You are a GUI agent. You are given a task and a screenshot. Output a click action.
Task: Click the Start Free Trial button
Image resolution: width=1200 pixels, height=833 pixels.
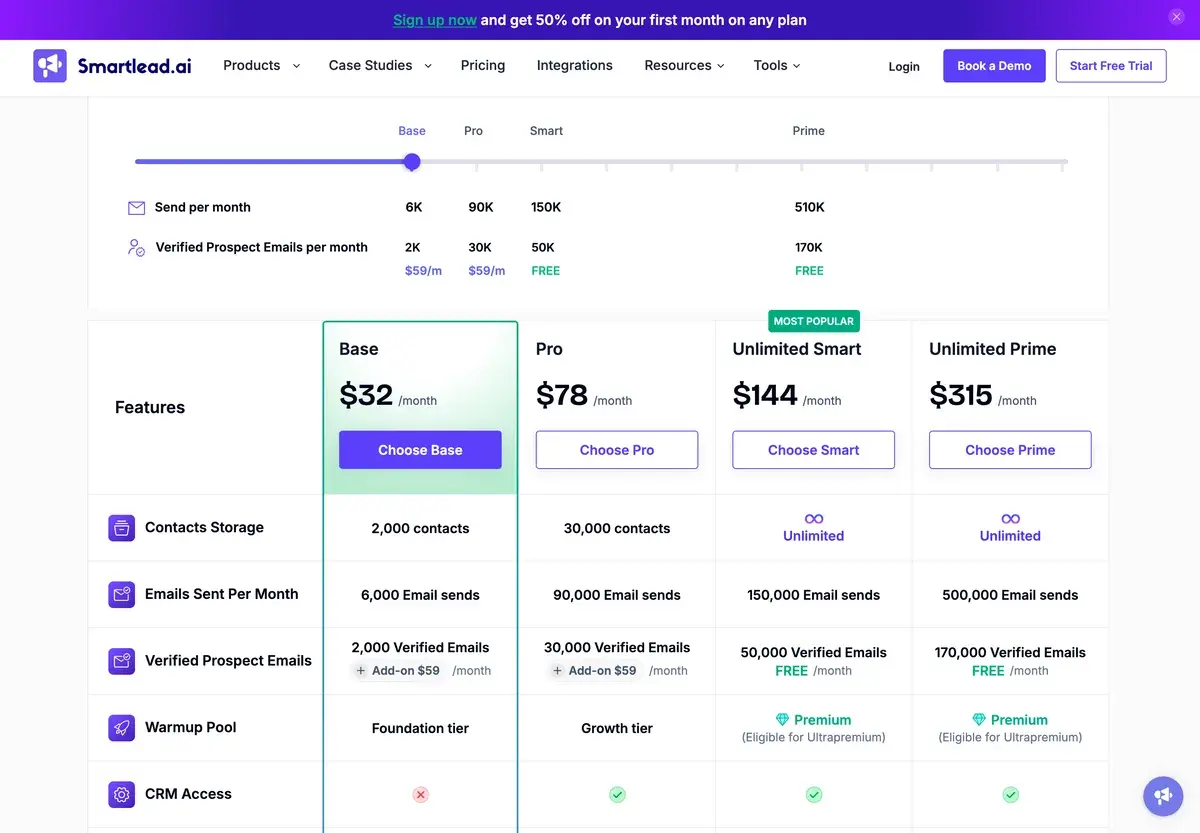click(1111, 66)
